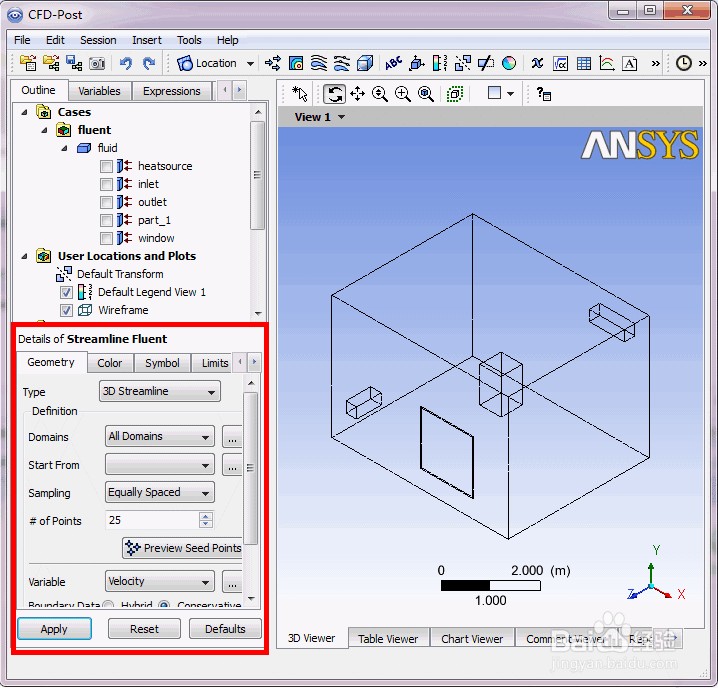Viewport: 718px width, 688px height.
Task: Insert a Clip Plane
Action: click(486, 63)
